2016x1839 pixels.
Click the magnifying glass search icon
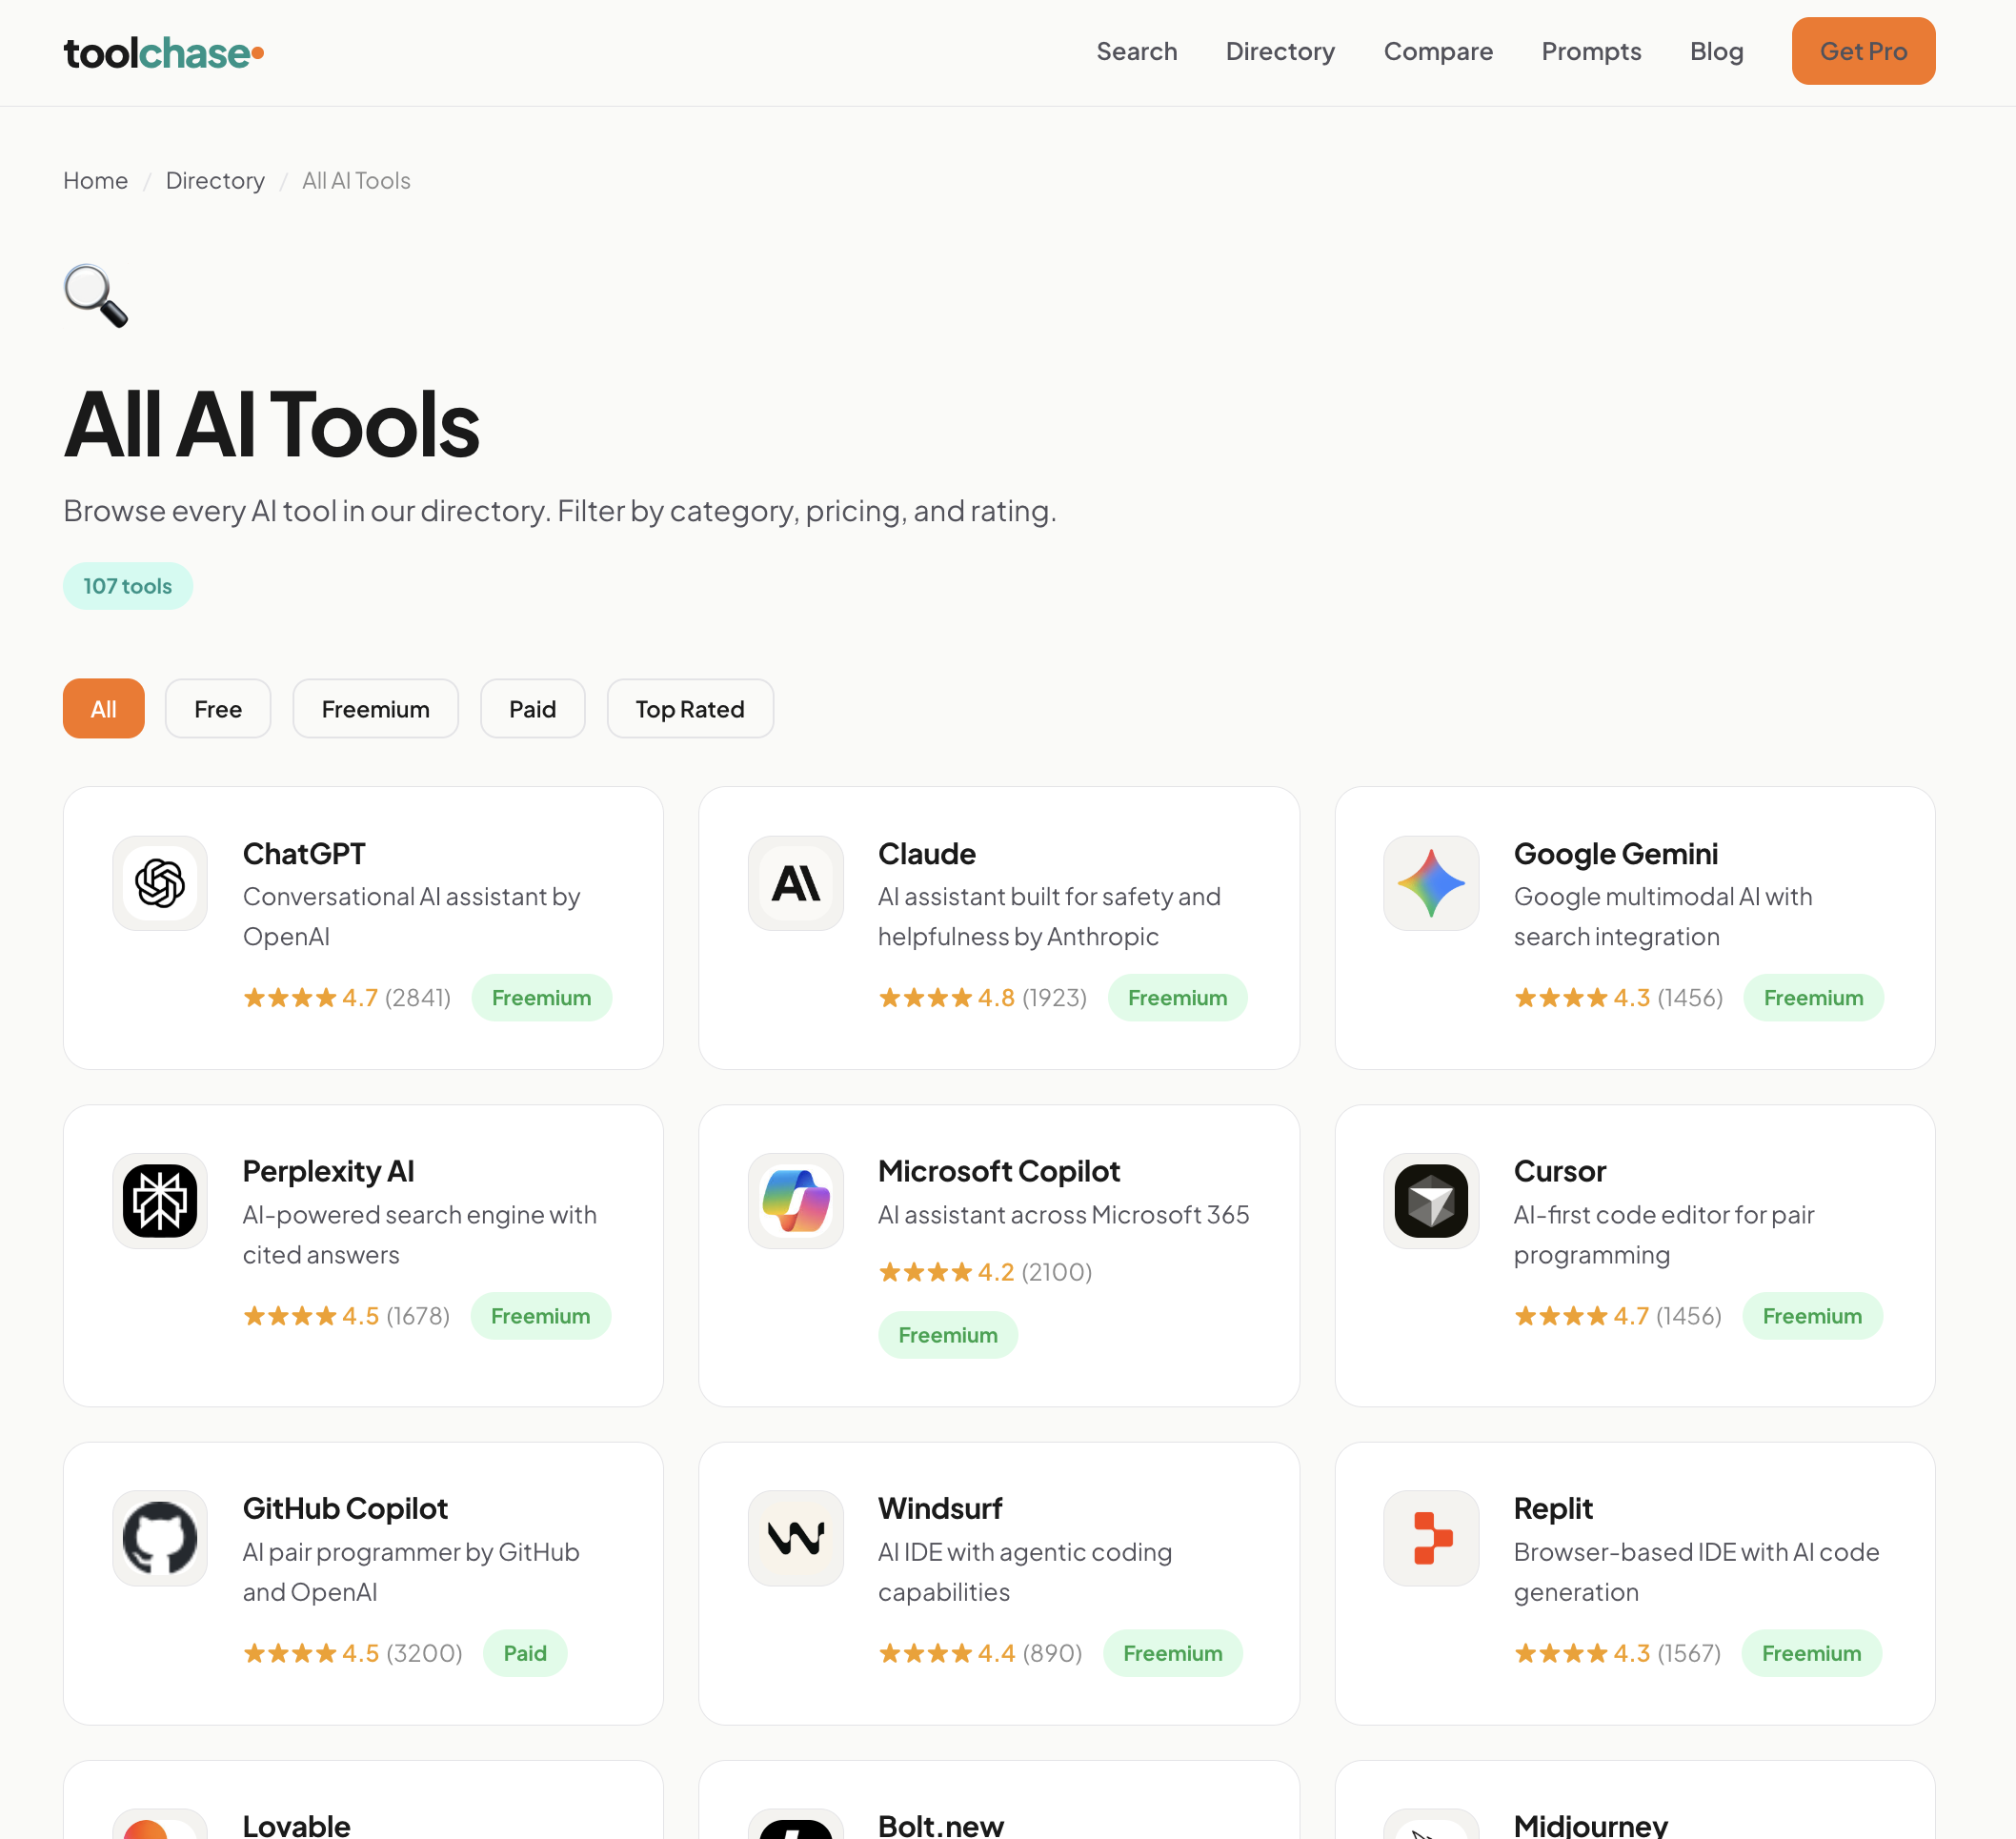(x=95, y=296)
